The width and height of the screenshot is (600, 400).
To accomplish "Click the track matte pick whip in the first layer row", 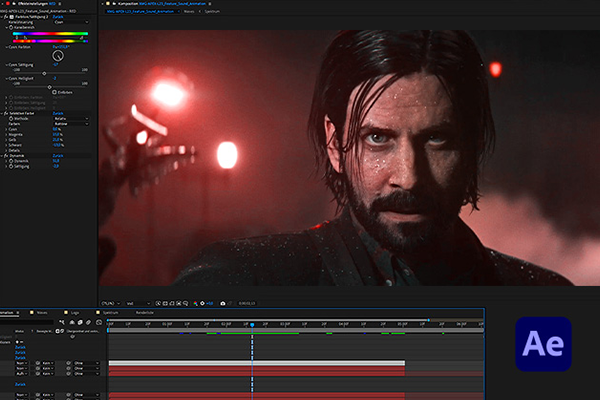I will point(38,363).
